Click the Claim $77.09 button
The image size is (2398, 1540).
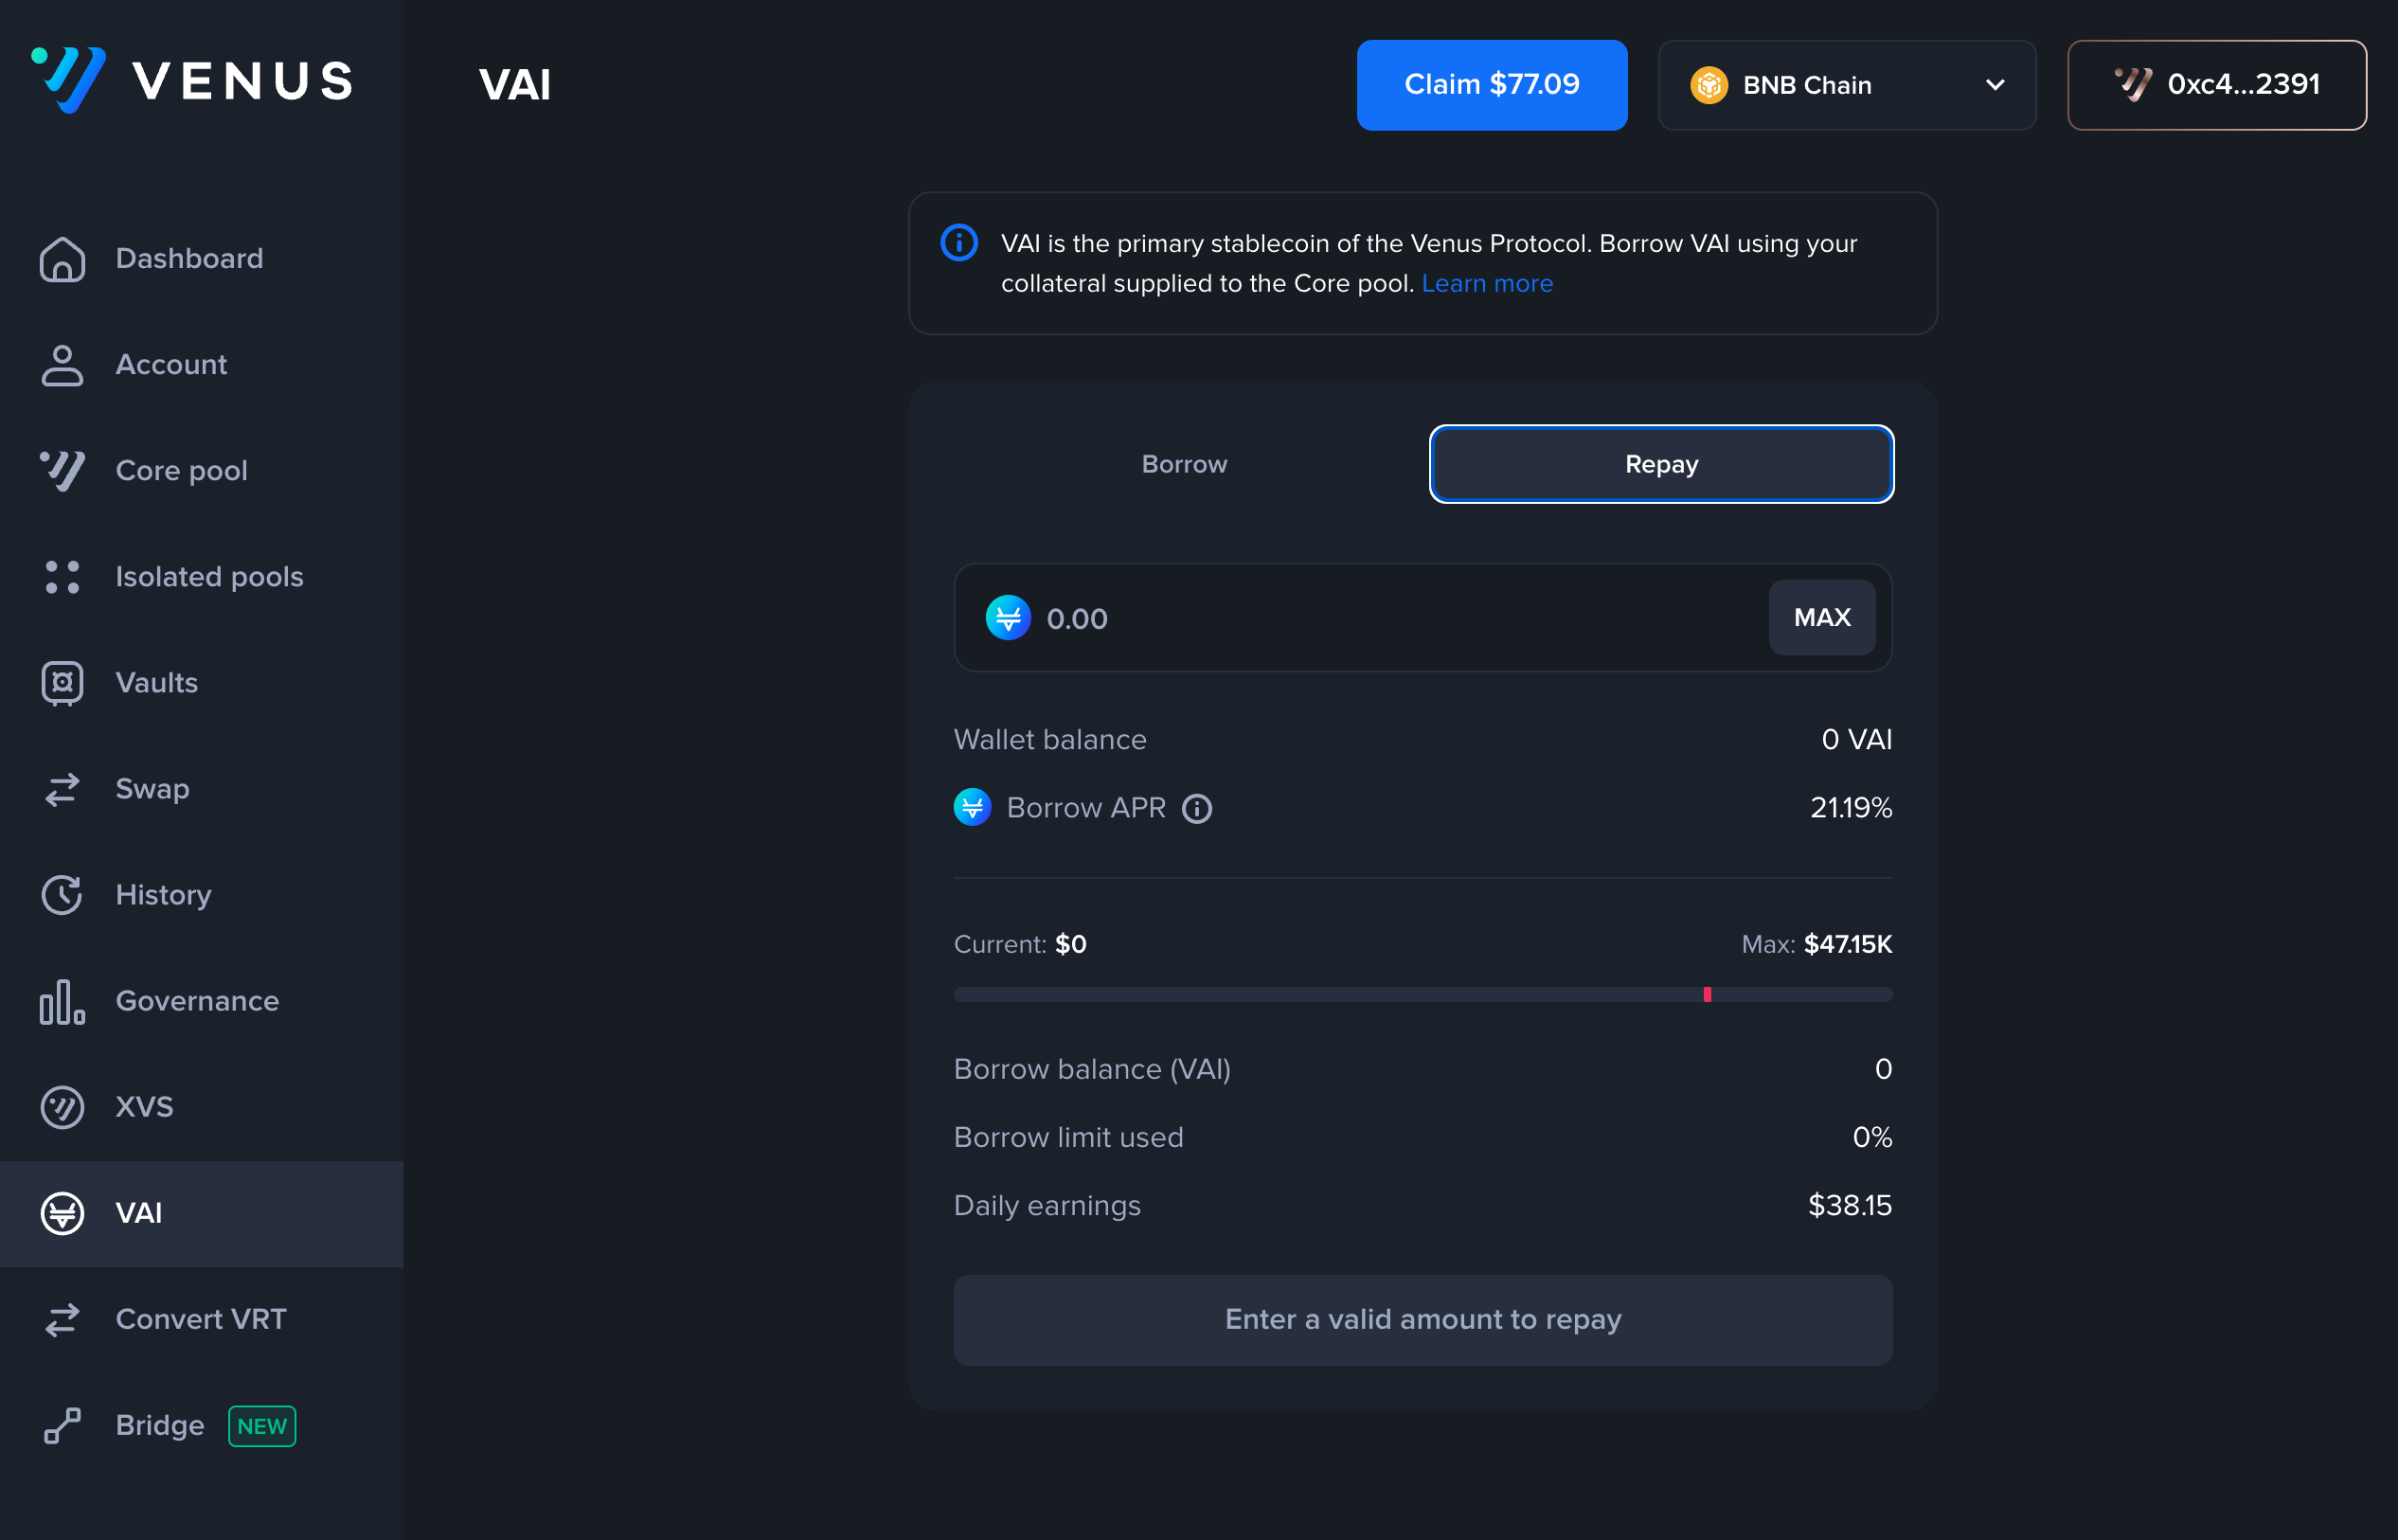(x=1491, y=85)
